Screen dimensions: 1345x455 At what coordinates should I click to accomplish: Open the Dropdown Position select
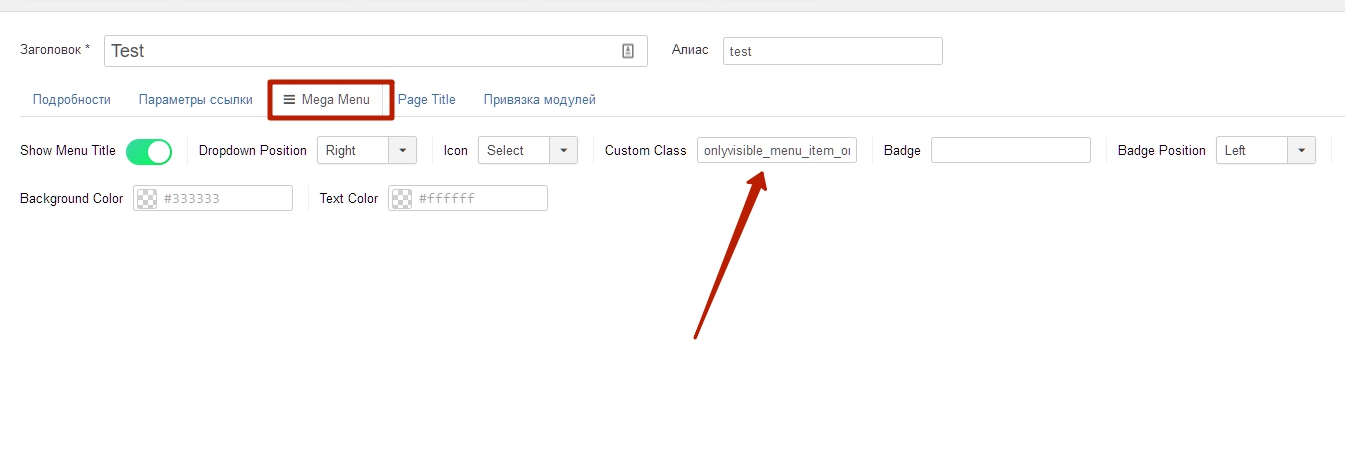tap(352, 151)
